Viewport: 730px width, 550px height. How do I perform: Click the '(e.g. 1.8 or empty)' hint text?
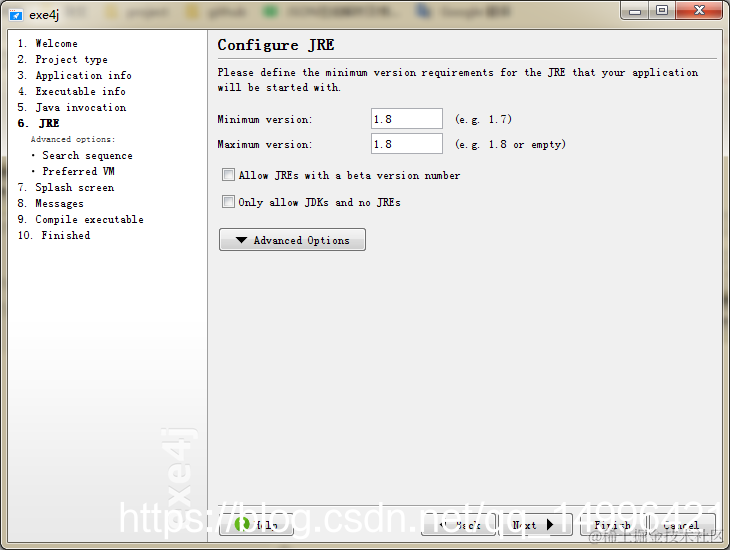pos(511,144)
